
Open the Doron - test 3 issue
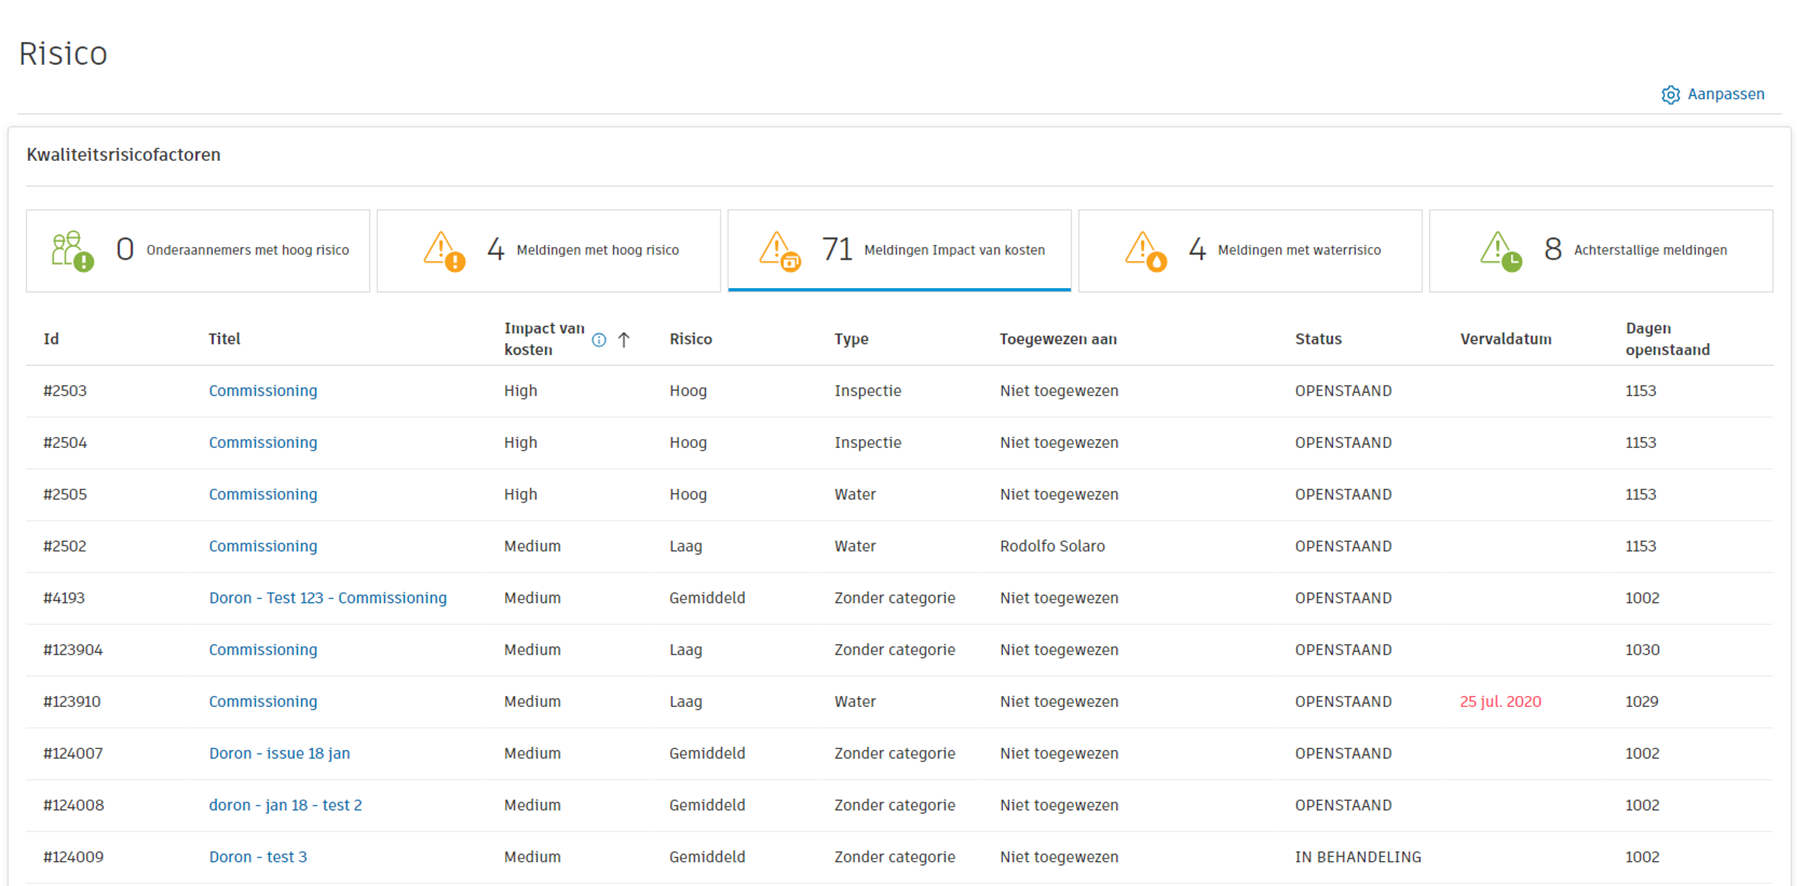(258, 857)
